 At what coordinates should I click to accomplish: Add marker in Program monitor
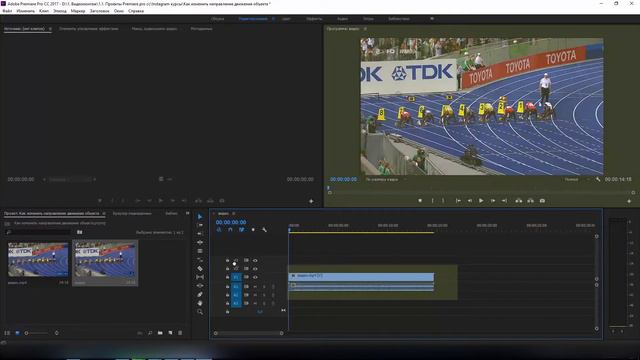tap(420, 201)
